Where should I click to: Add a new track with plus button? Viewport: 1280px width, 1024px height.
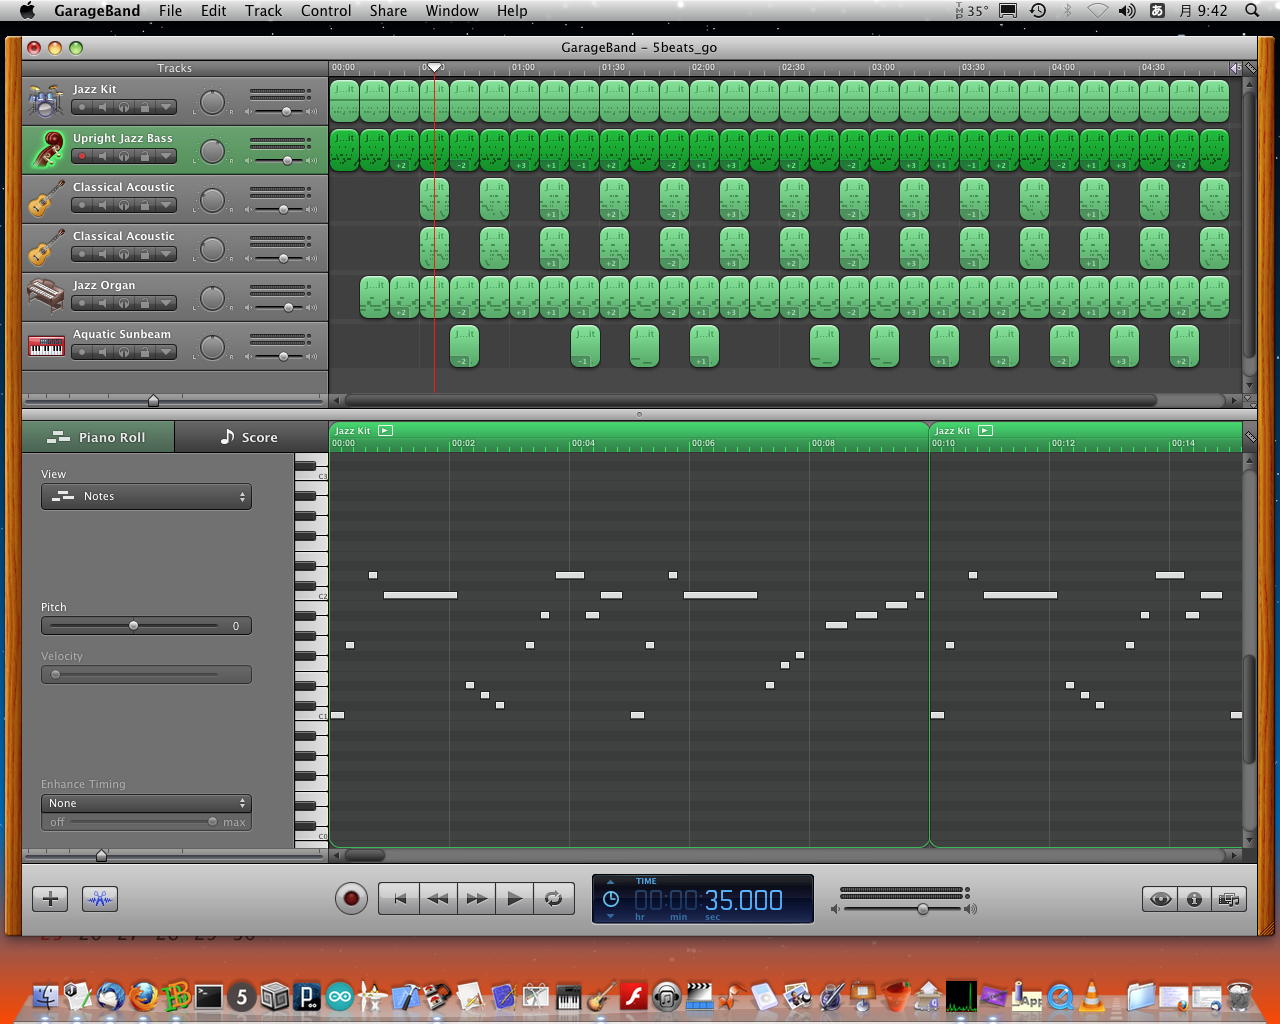tap(50, 899)
